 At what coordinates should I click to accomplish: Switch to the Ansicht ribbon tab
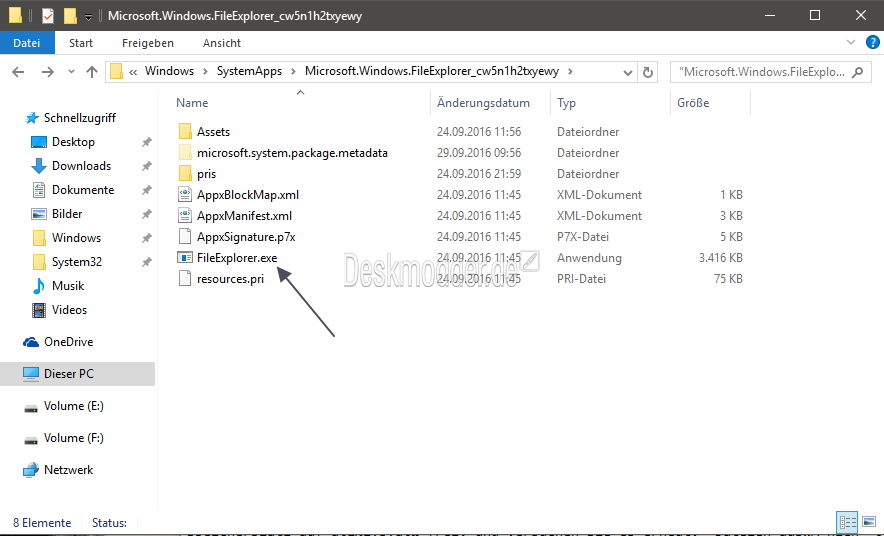222,43
